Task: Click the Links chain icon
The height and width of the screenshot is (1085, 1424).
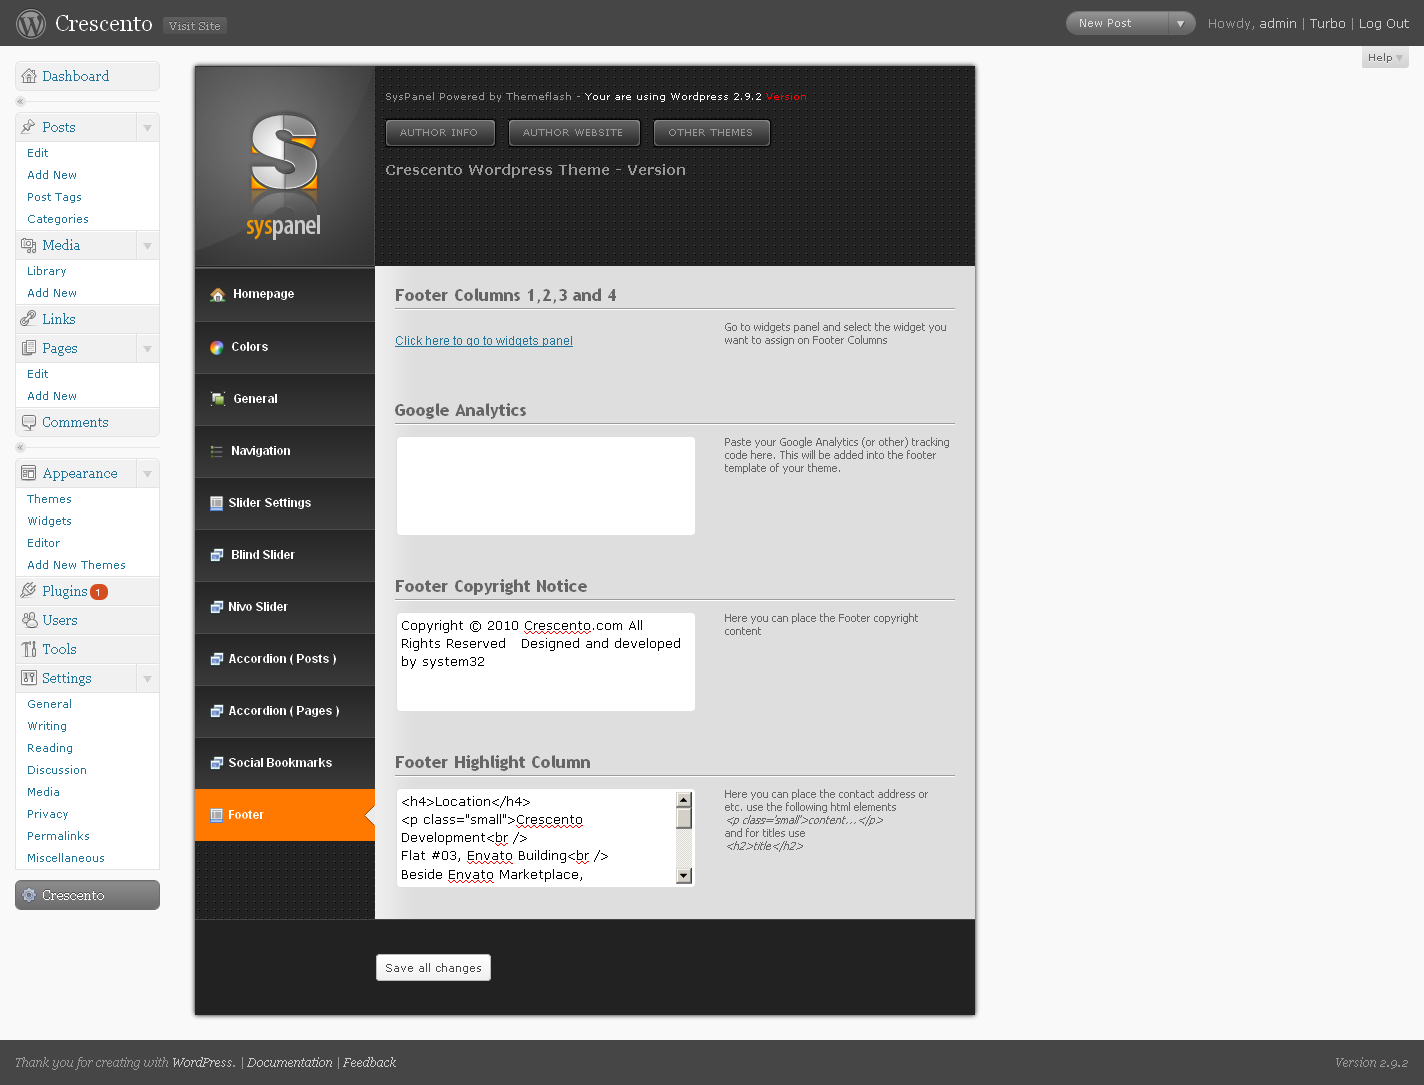Action: 29,319
